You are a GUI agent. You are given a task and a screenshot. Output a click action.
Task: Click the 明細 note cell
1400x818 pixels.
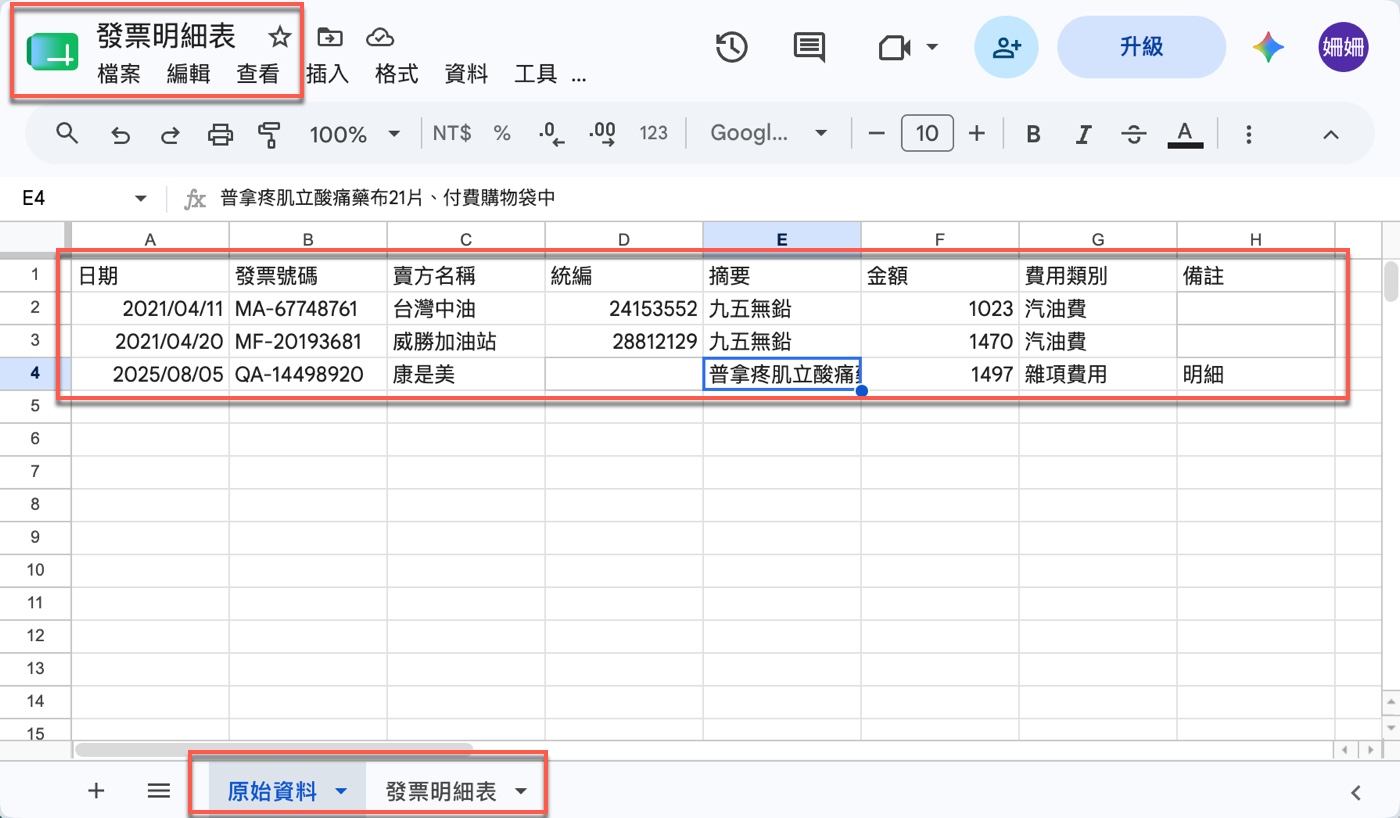(x=1256, y=374)
